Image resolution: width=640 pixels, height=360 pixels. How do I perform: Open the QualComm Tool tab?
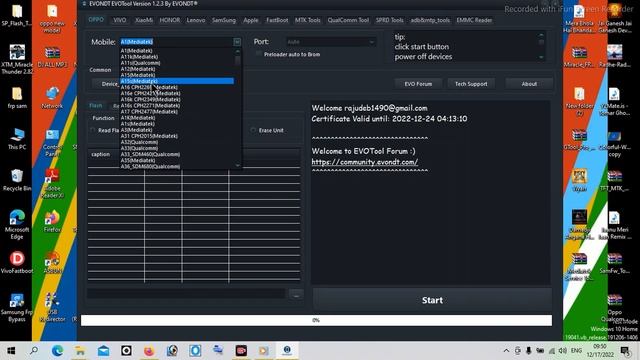348,20
